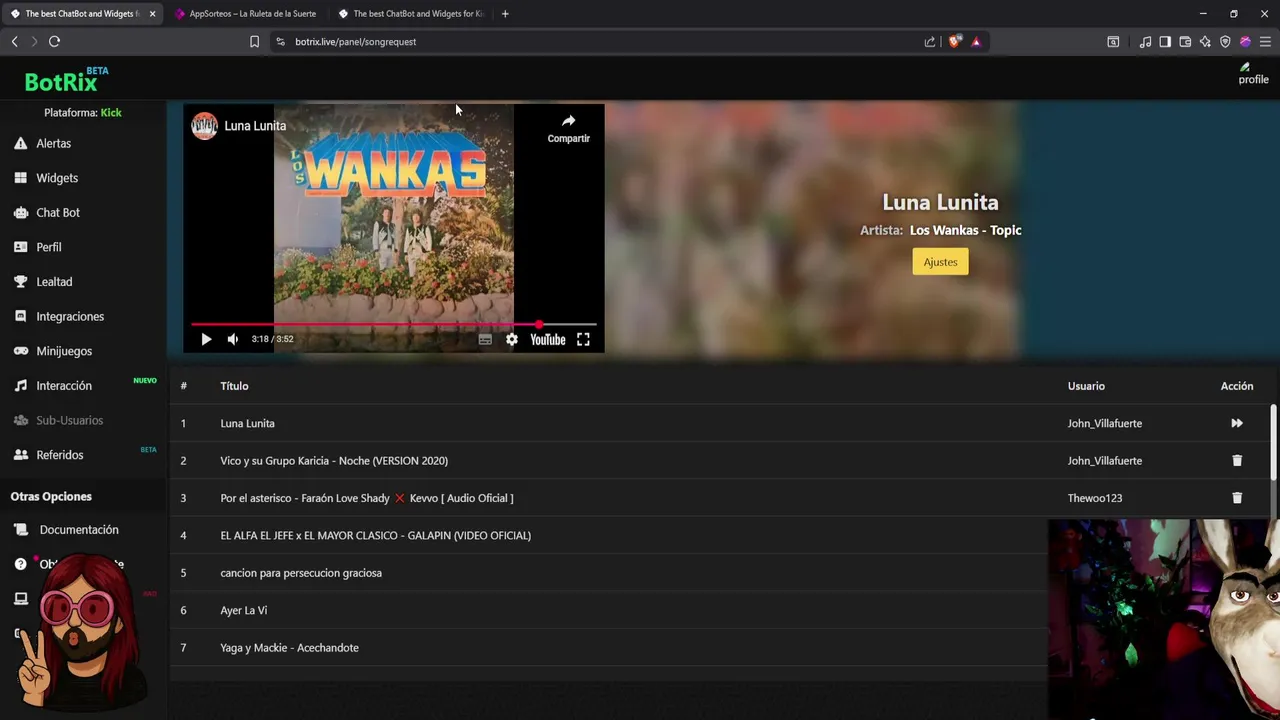Click the Los Wankas channel avatar

point(204,126)
